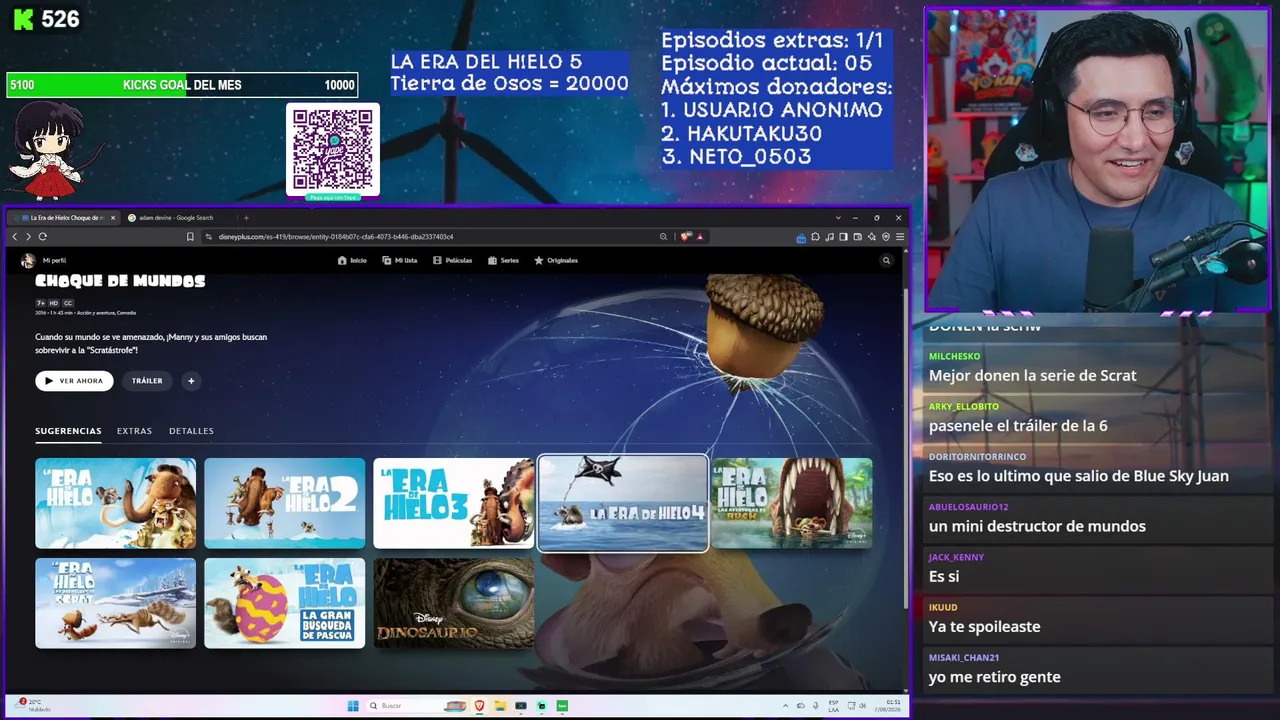1280x720 pixels.
Task: Click the disneyplus.com address bar
Action: click(430, 237)
